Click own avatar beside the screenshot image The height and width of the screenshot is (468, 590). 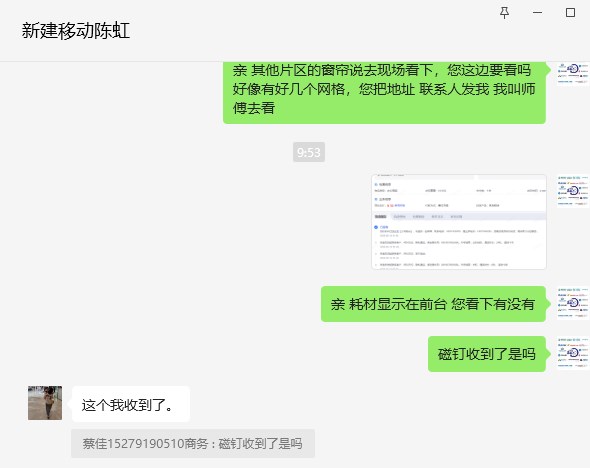pyautogui.click(x=573, y=191)
